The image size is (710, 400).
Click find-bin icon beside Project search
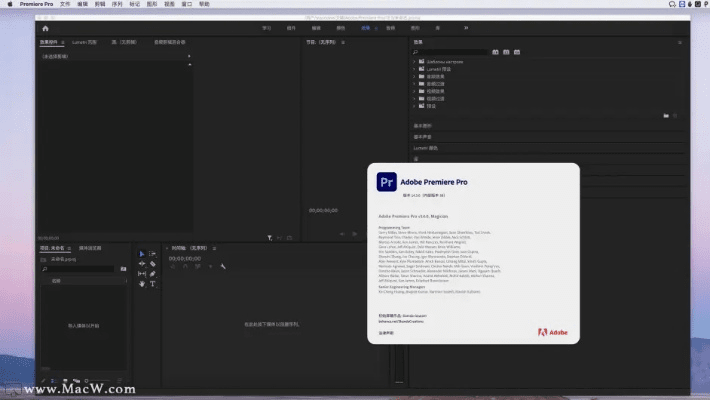pyautogui.click(x=123, y=269)
